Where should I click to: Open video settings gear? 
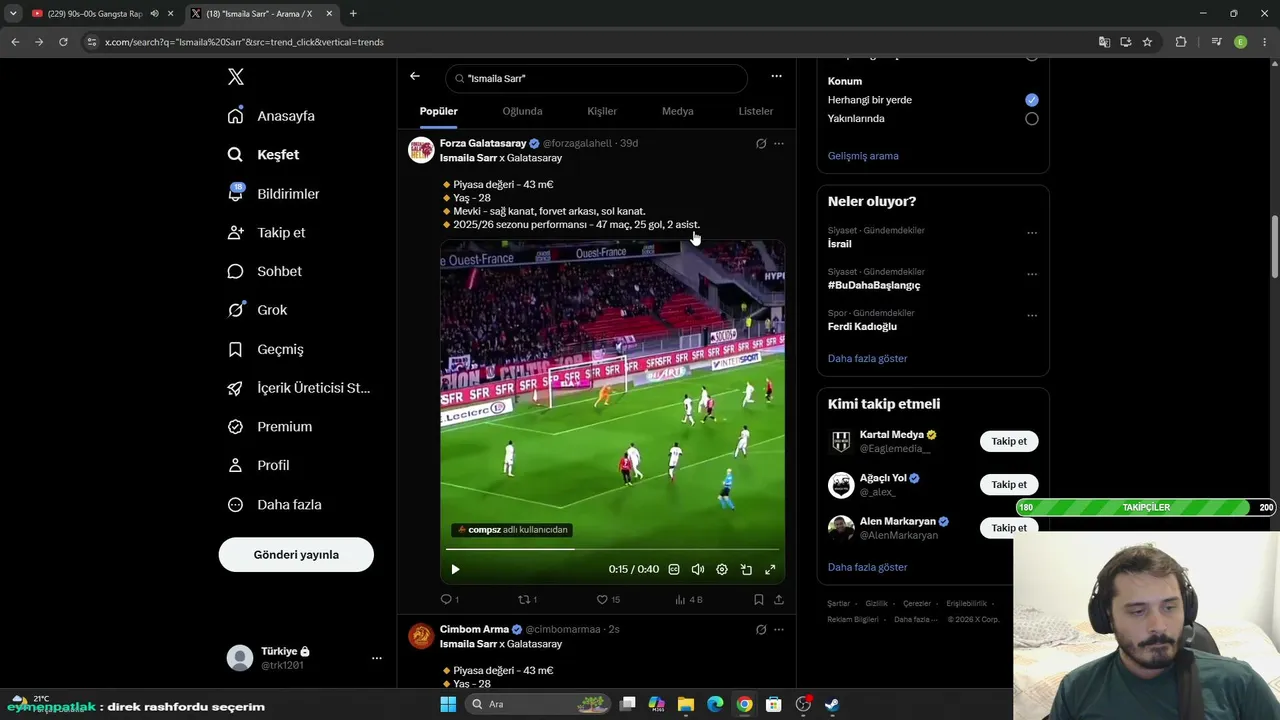[x=722, y=570]
